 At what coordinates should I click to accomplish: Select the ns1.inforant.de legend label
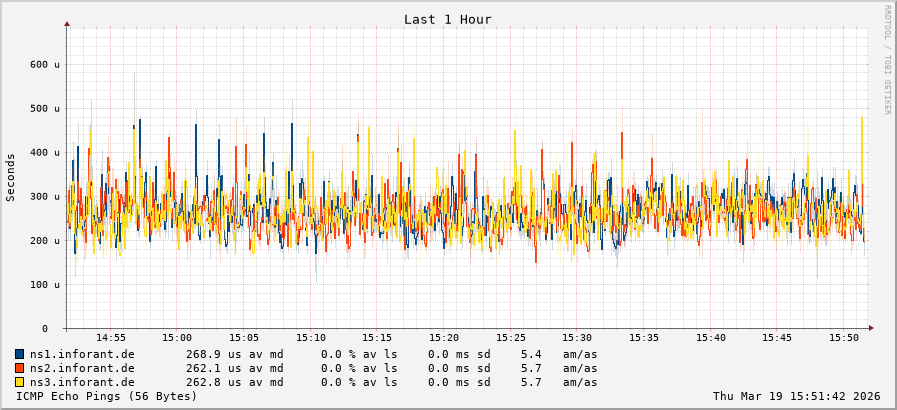82,354
